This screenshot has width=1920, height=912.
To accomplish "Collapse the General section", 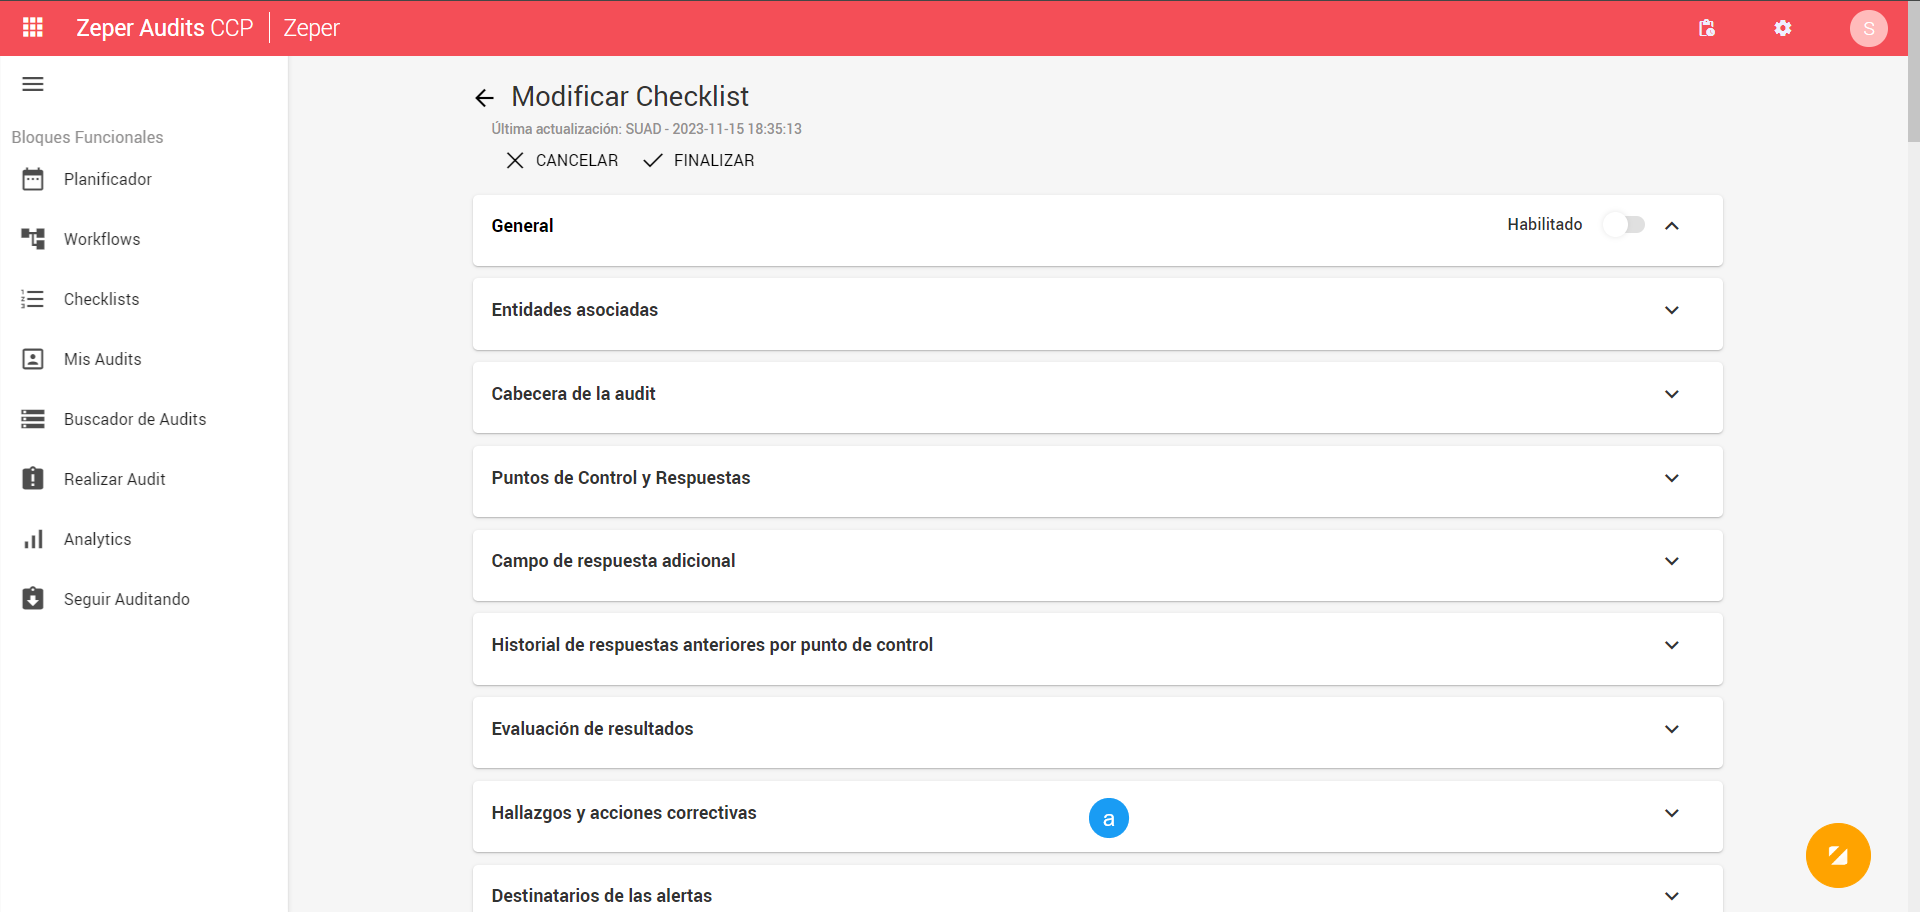I will coord(1672,226).
